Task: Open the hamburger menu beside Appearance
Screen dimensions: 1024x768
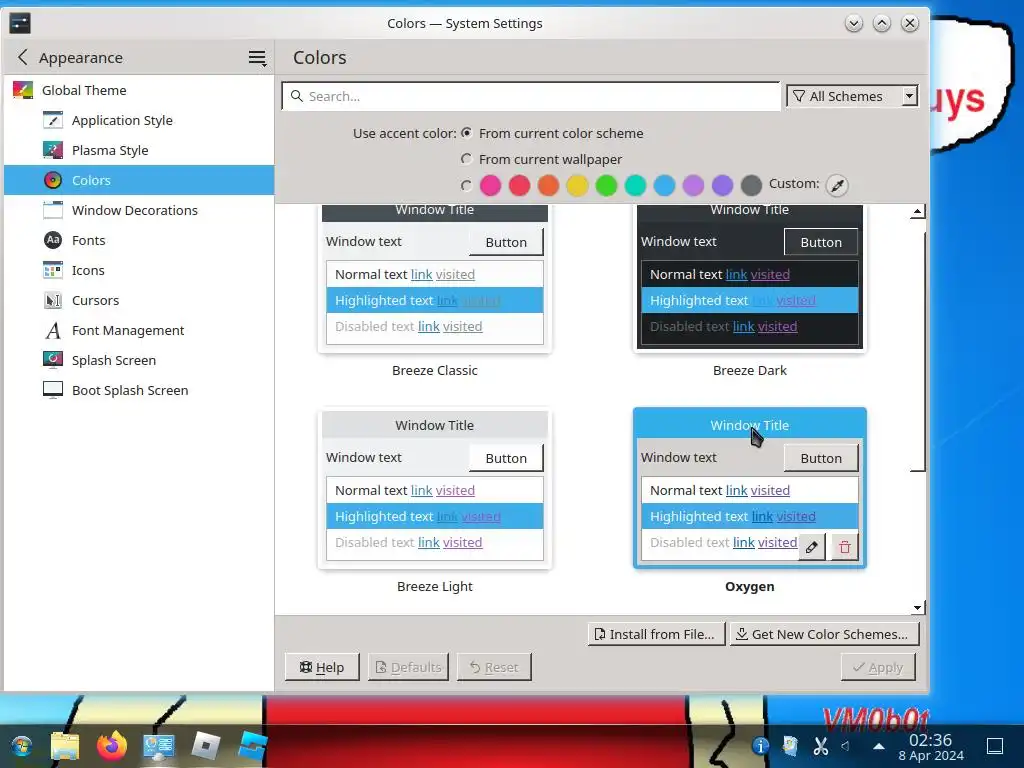Action: [x=257, y=58]
